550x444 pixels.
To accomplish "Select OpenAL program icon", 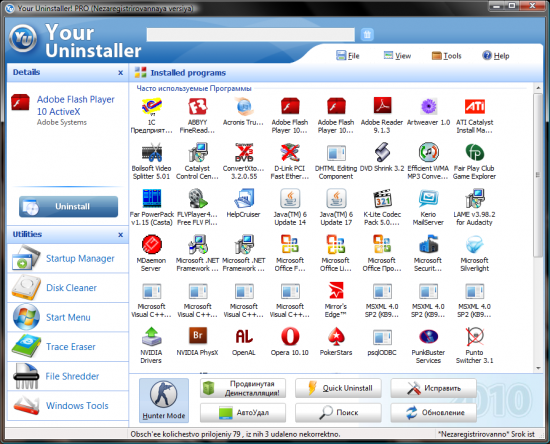I will tap(244, 336).
